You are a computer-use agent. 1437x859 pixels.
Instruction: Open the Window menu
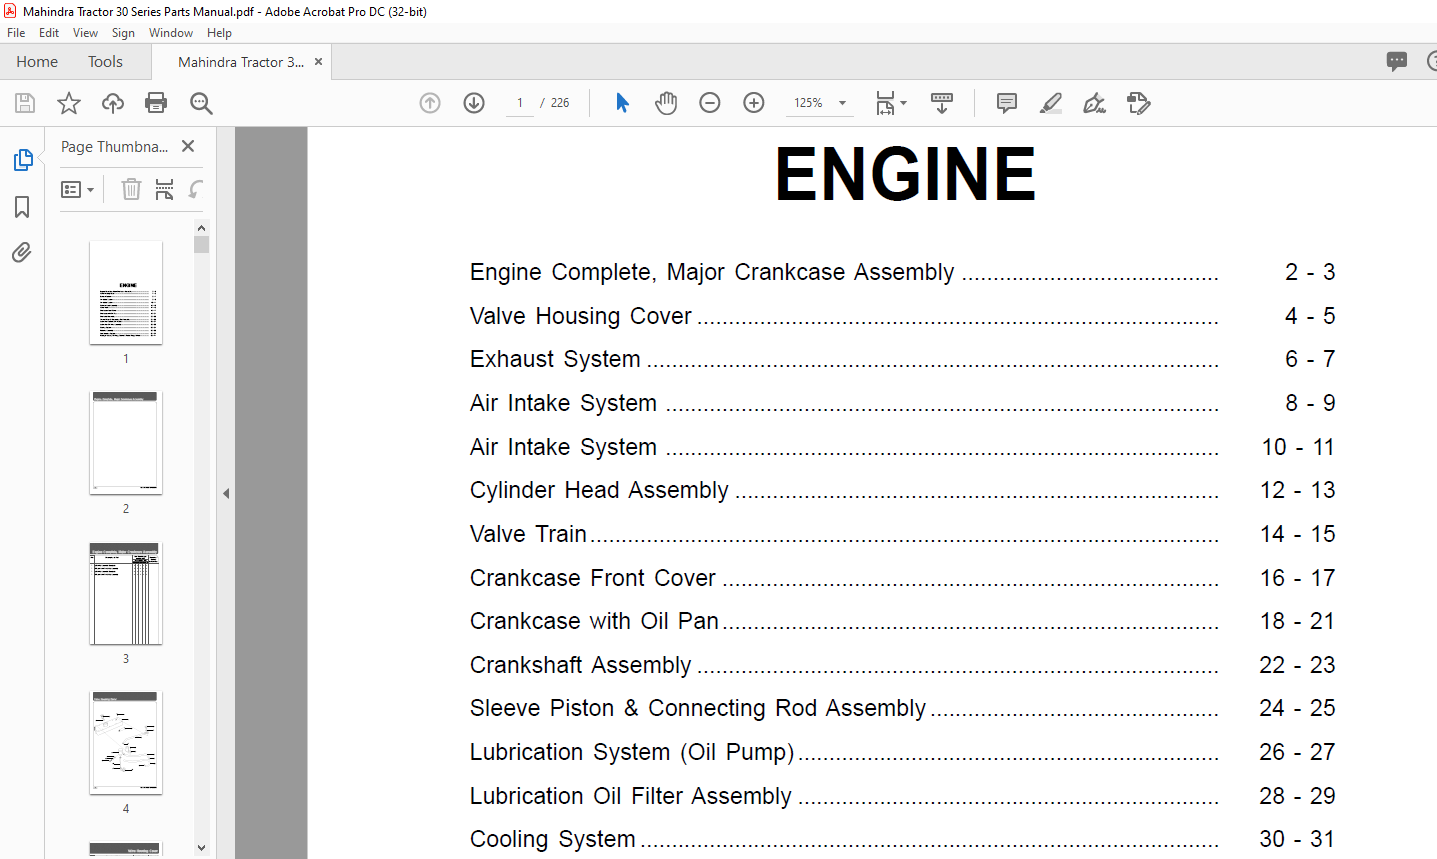(171, 33)
